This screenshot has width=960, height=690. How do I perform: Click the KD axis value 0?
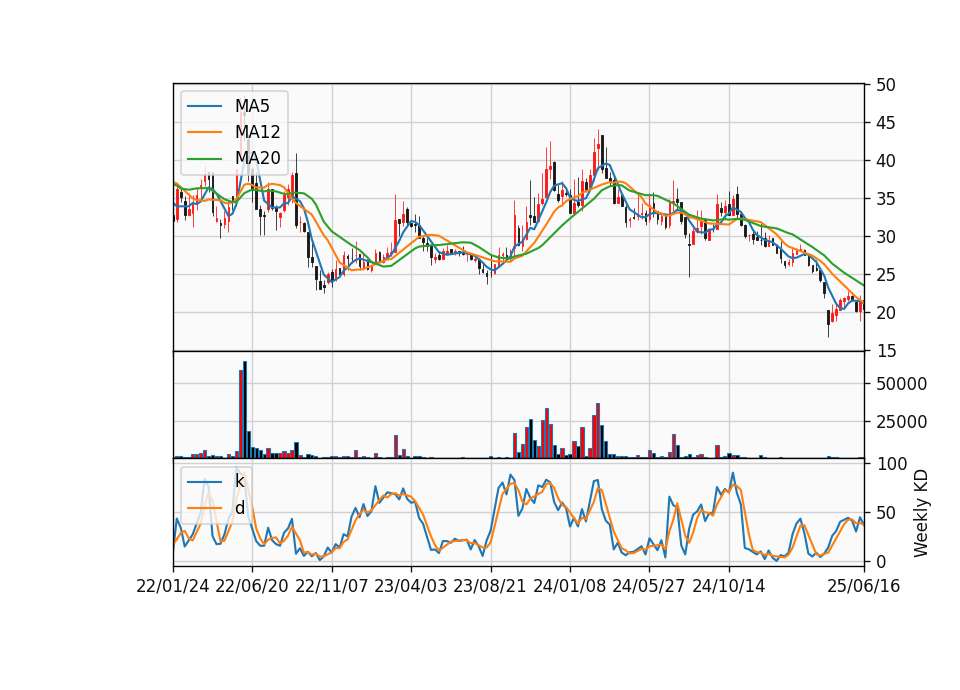(x=881, y=561)
